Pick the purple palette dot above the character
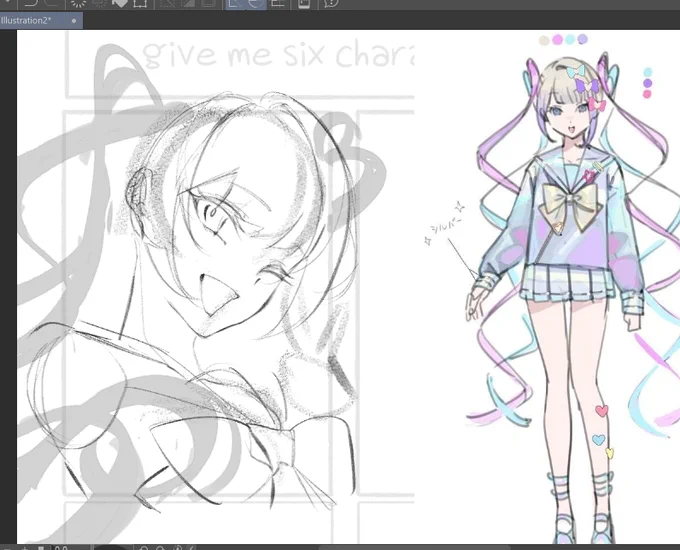Viewport: 680px width, 550px height. 582,39
